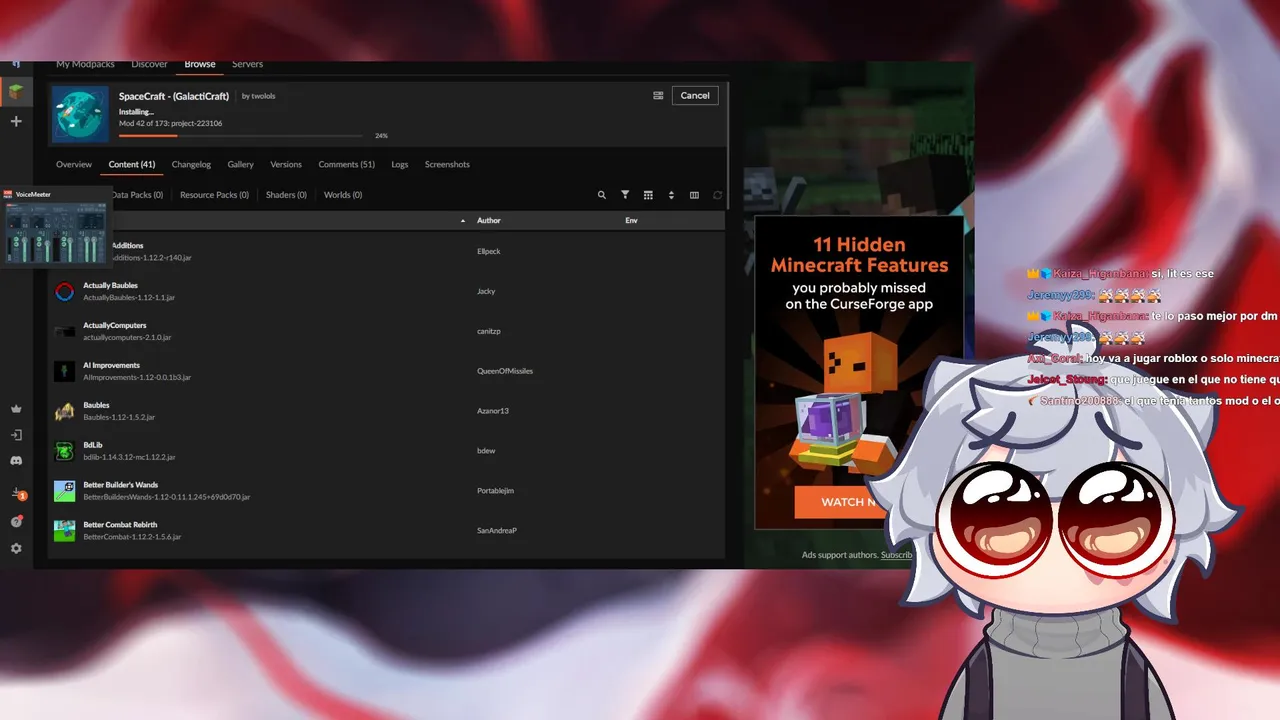Filter by Resource Packs (0)
Image resolution: width=1280 pixels, height=720 pixels.
pos(214,195)
